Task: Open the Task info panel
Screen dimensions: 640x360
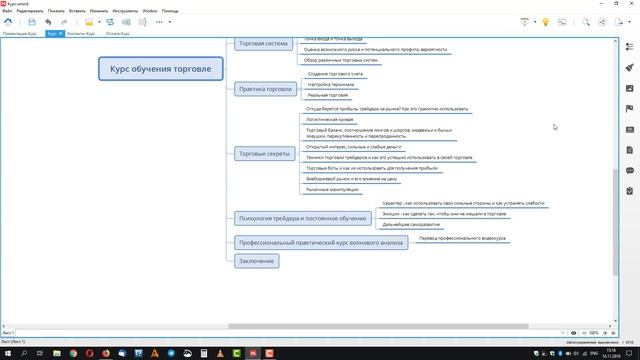Action: (x=630, y=191)
